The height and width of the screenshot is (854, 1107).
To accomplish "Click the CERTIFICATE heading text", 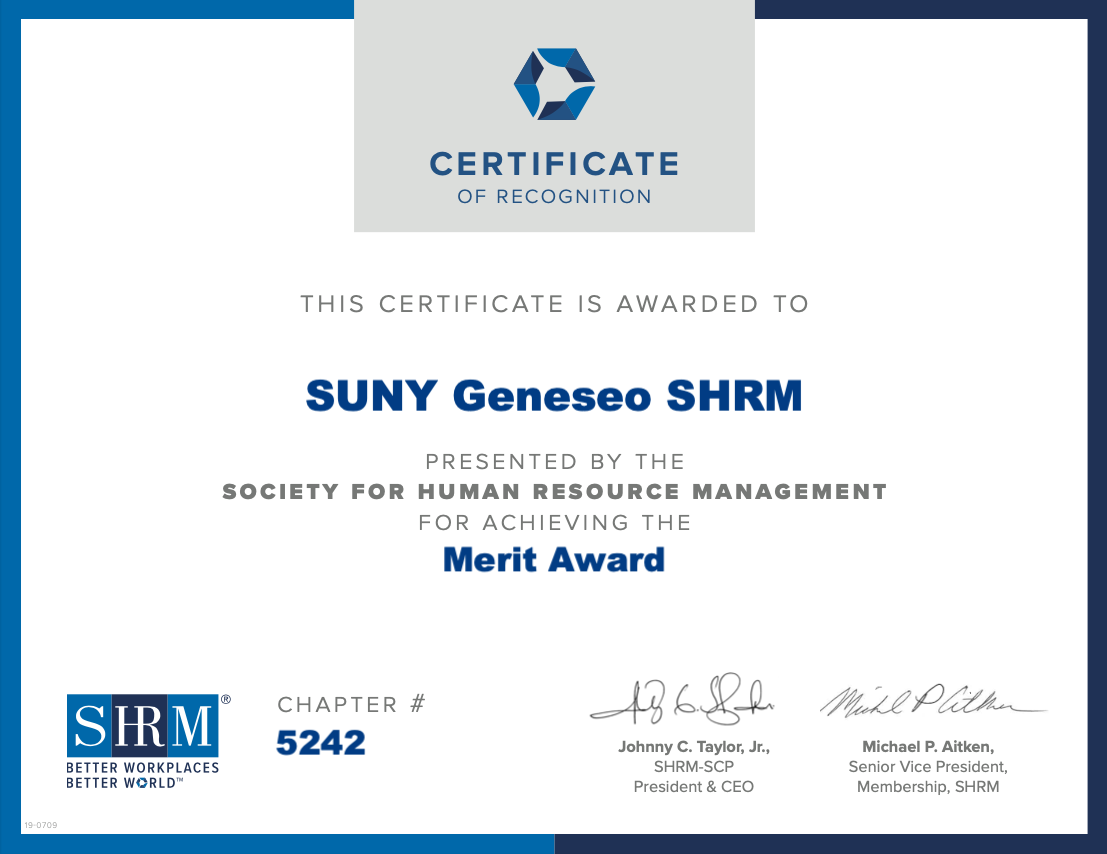I will point(554,164).
